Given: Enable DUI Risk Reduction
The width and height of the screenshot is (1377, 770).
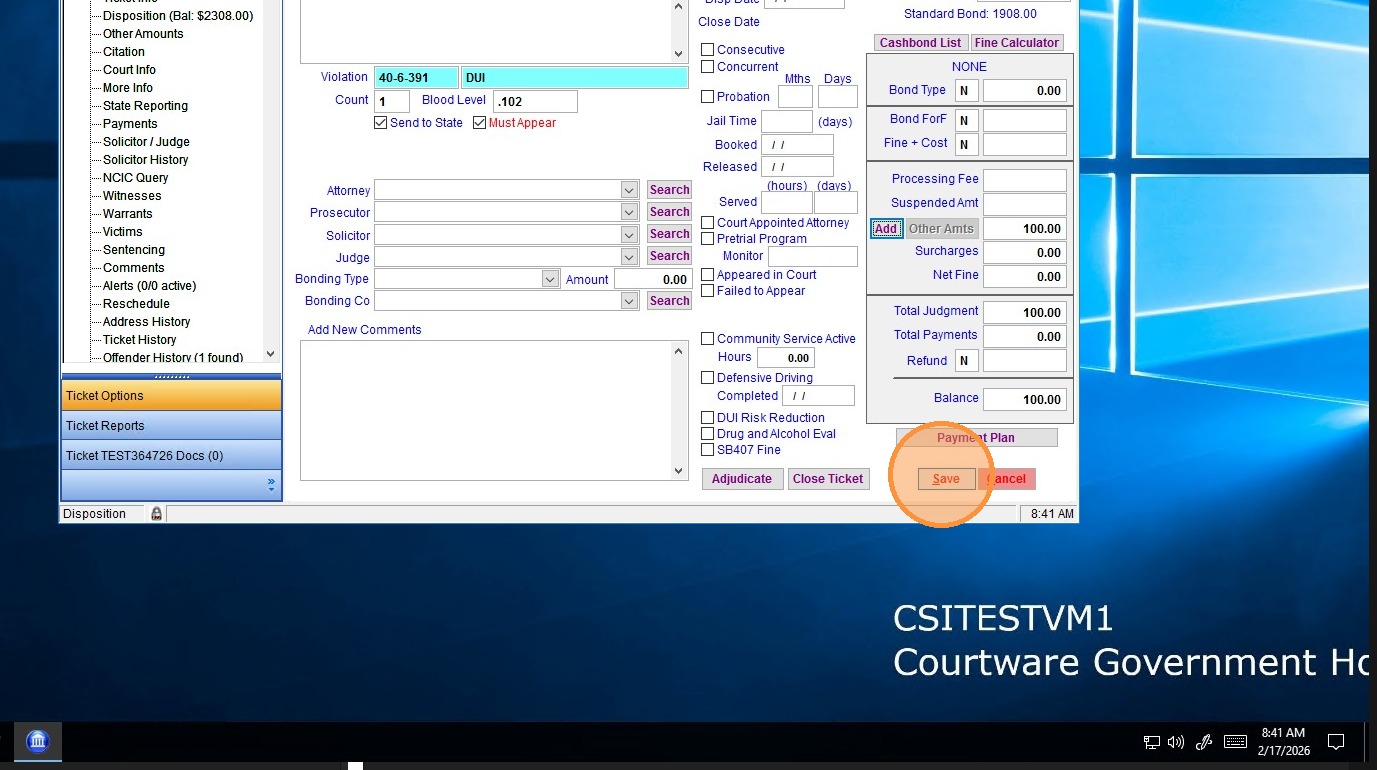Looking at the screenshot, I should [x=708, y=418].
